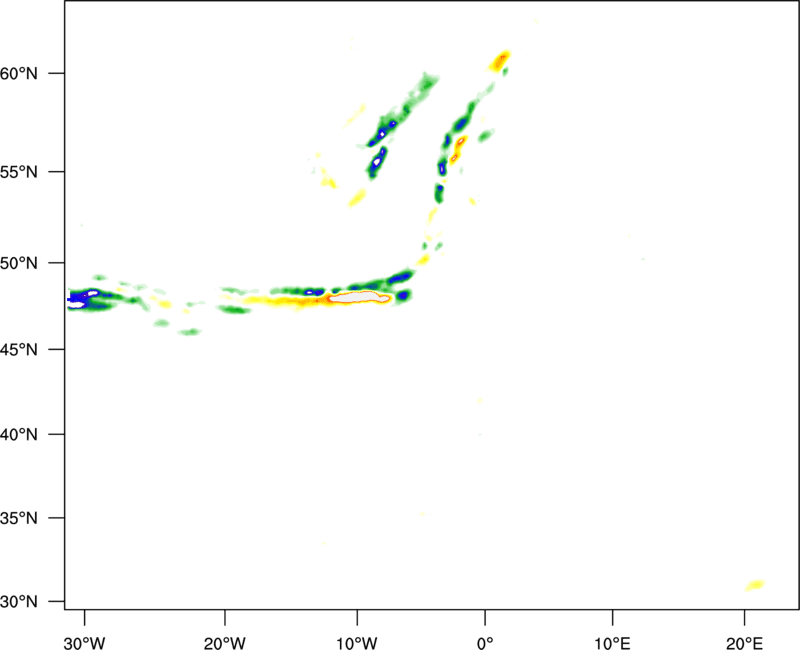Click the 55°N latitude label
This screenshot has width=800, height=650.
pyautogui.click(x=19, y=172)
